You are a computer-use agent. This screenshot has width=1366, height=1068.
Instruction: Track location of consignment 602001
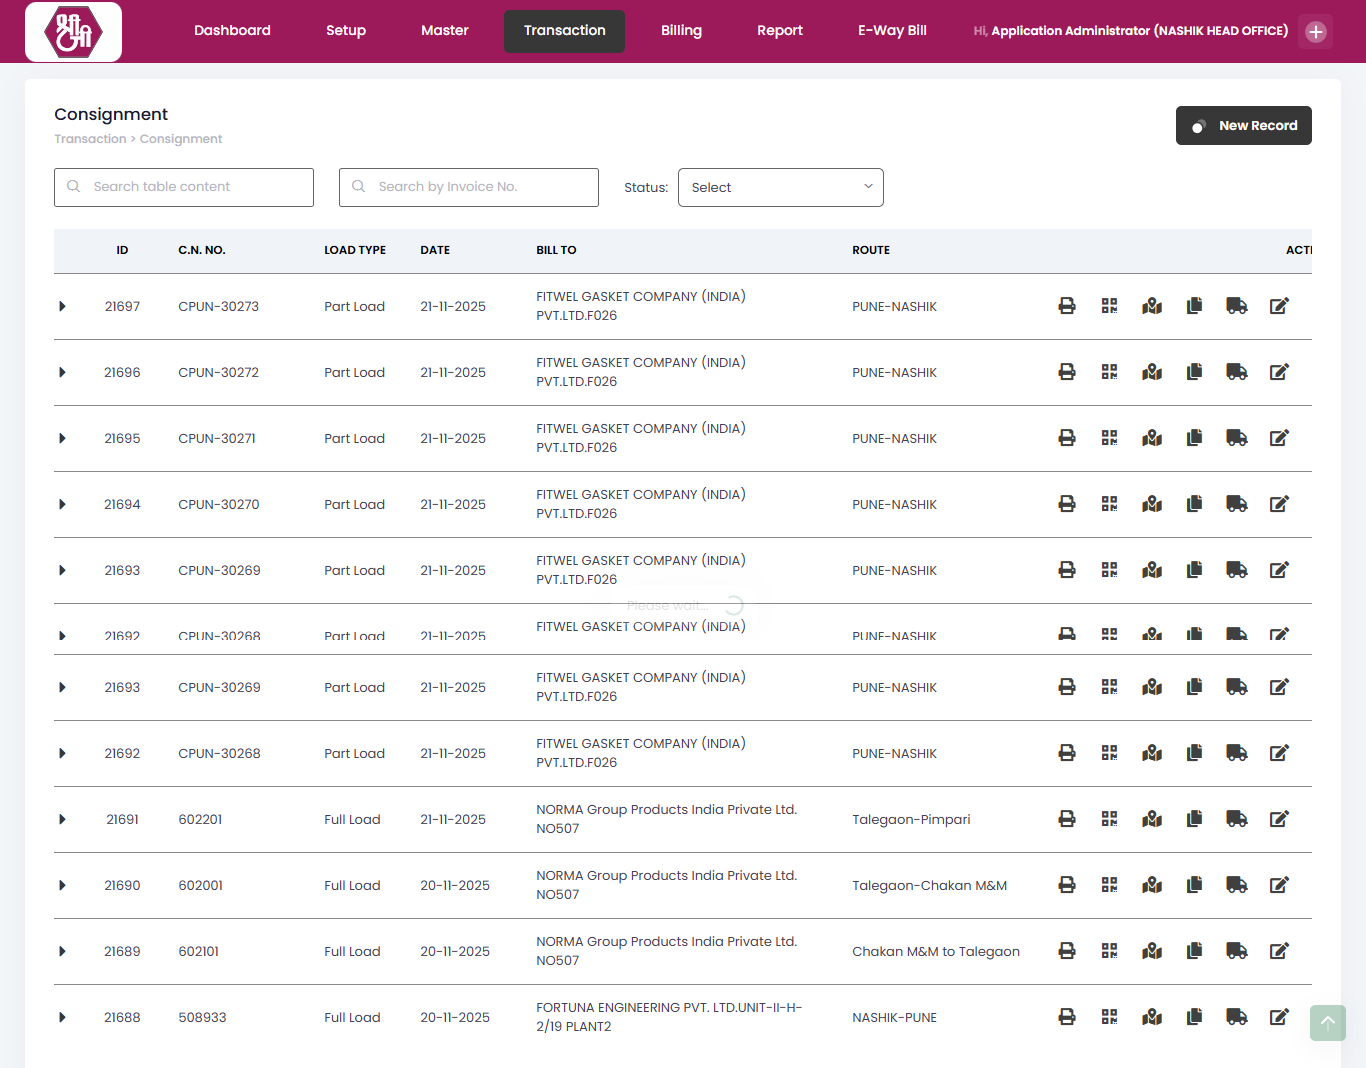coord(1151,885)
